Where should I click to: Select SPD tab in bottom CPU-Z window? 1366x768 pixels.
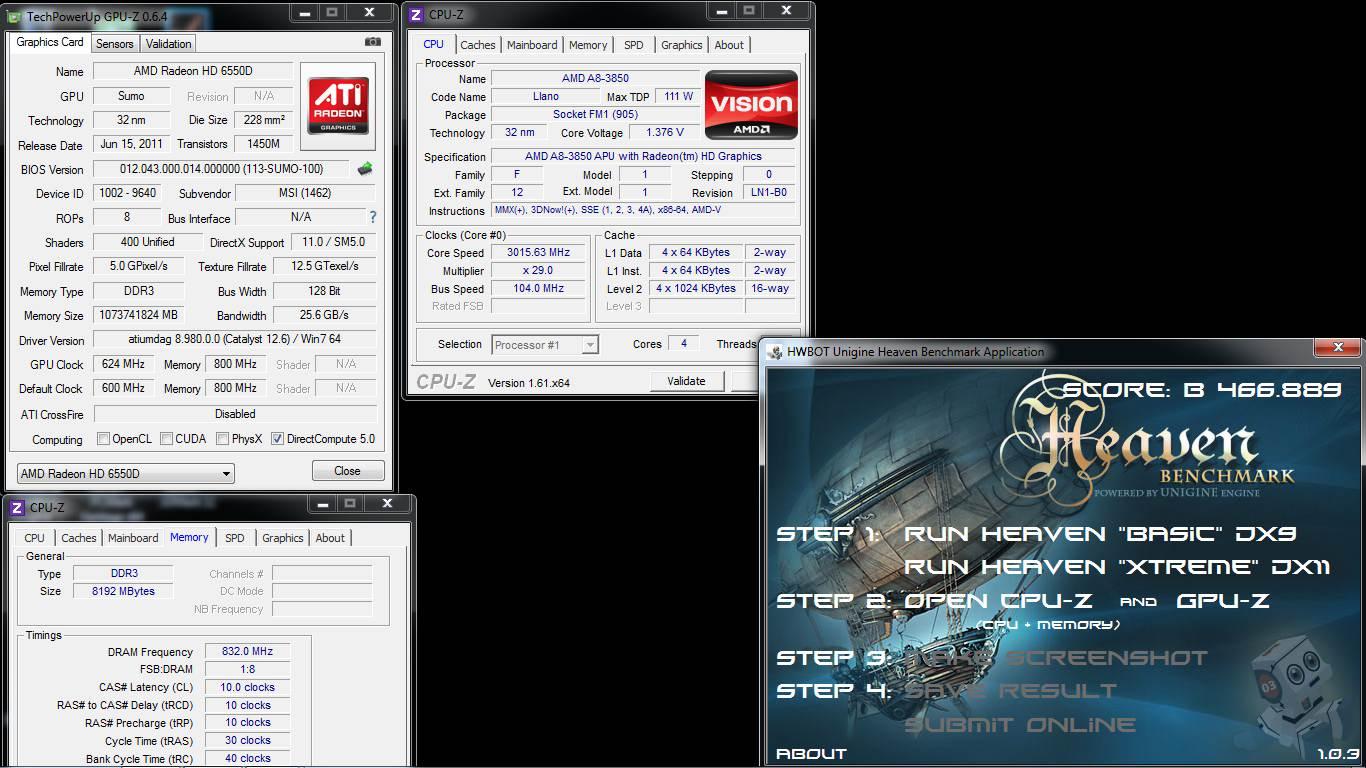tap(235, 538)
